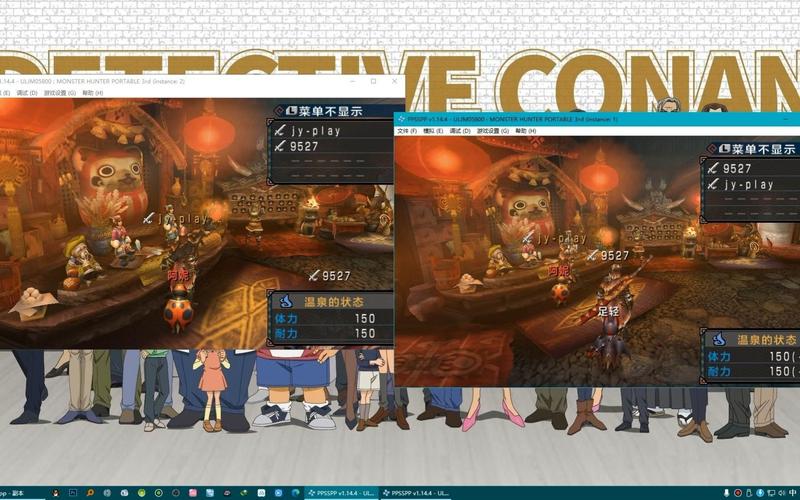
Task: Click 温泉的状态 panel title in Instance 1
Action: coord(766,340)
